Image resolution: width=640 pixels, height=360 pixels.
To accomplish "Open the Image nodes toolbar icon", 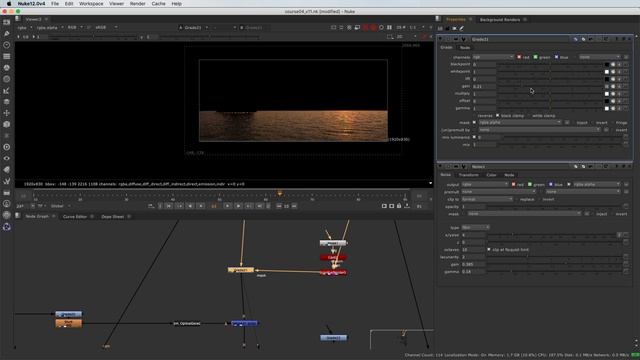I will [7, 22].
